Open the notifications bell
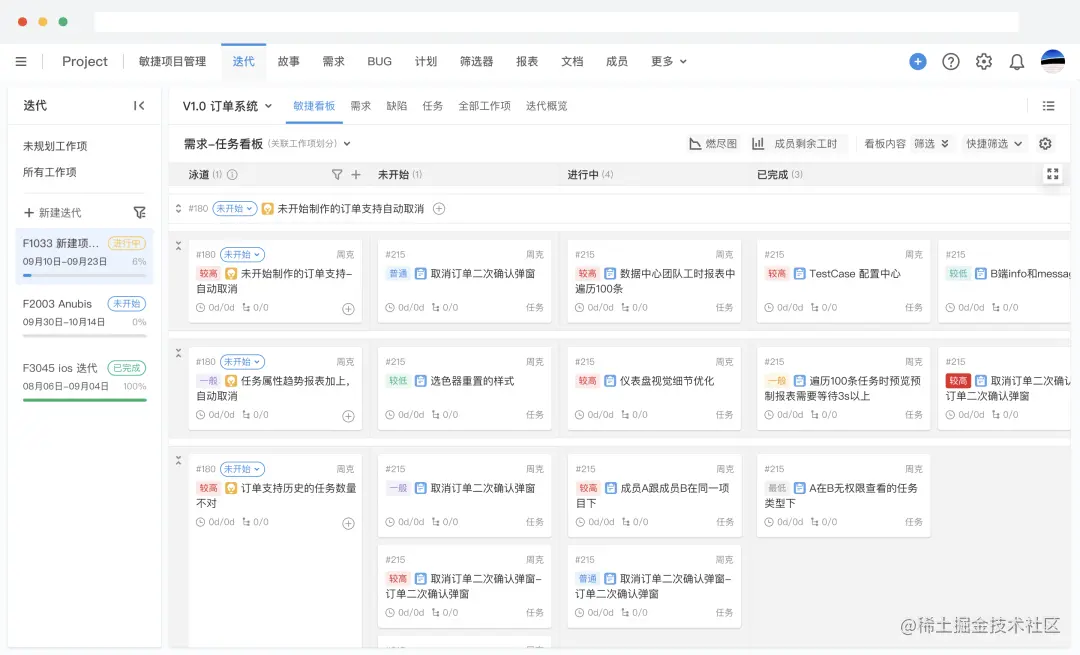The width and height of the screenshot is (1080, 655). click(1017, 62)
